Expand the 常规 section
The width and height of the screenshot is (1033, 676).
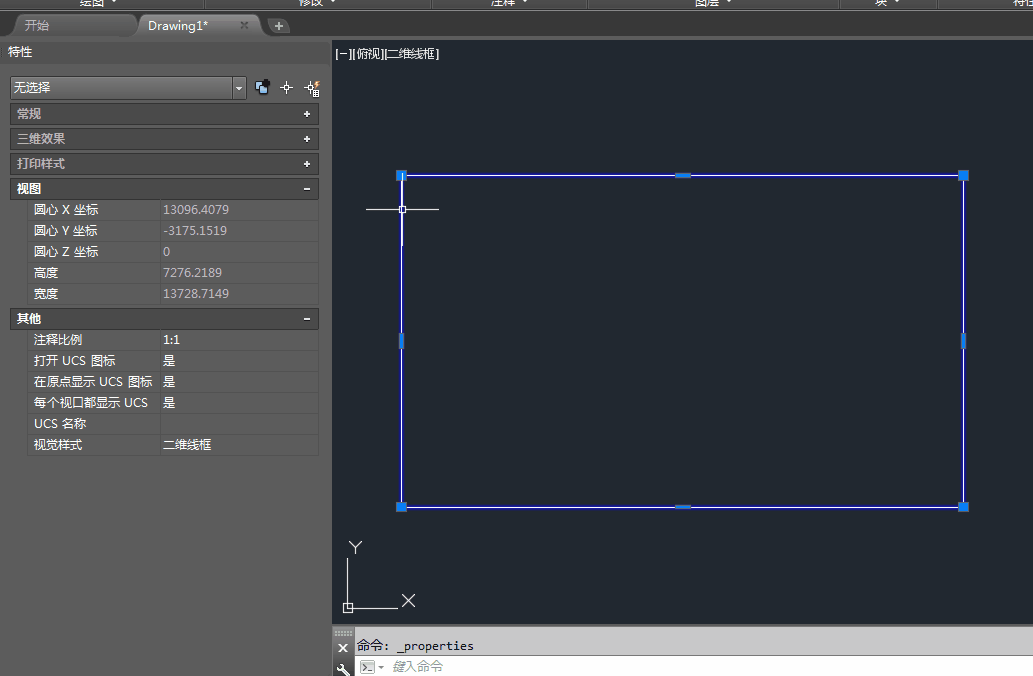coord(307,114)
